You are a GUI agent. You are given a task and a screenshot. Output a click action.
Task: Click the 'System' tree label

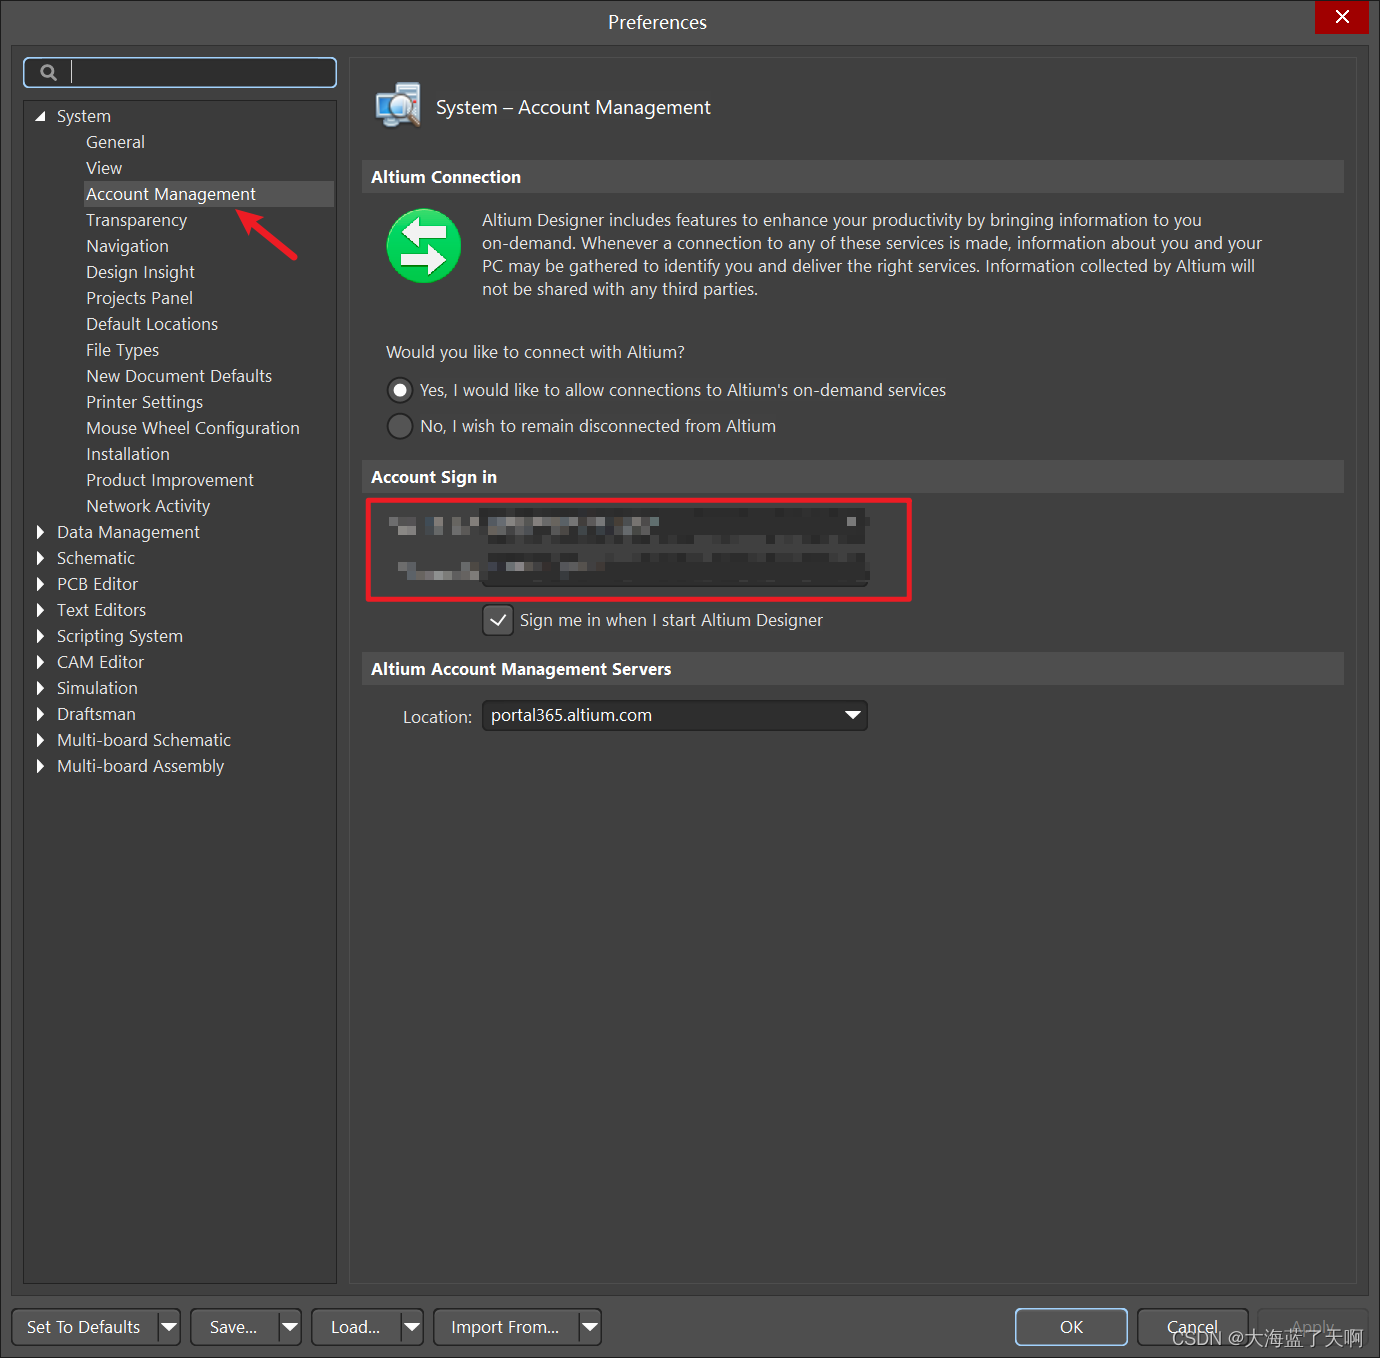[x=84, y=116]
